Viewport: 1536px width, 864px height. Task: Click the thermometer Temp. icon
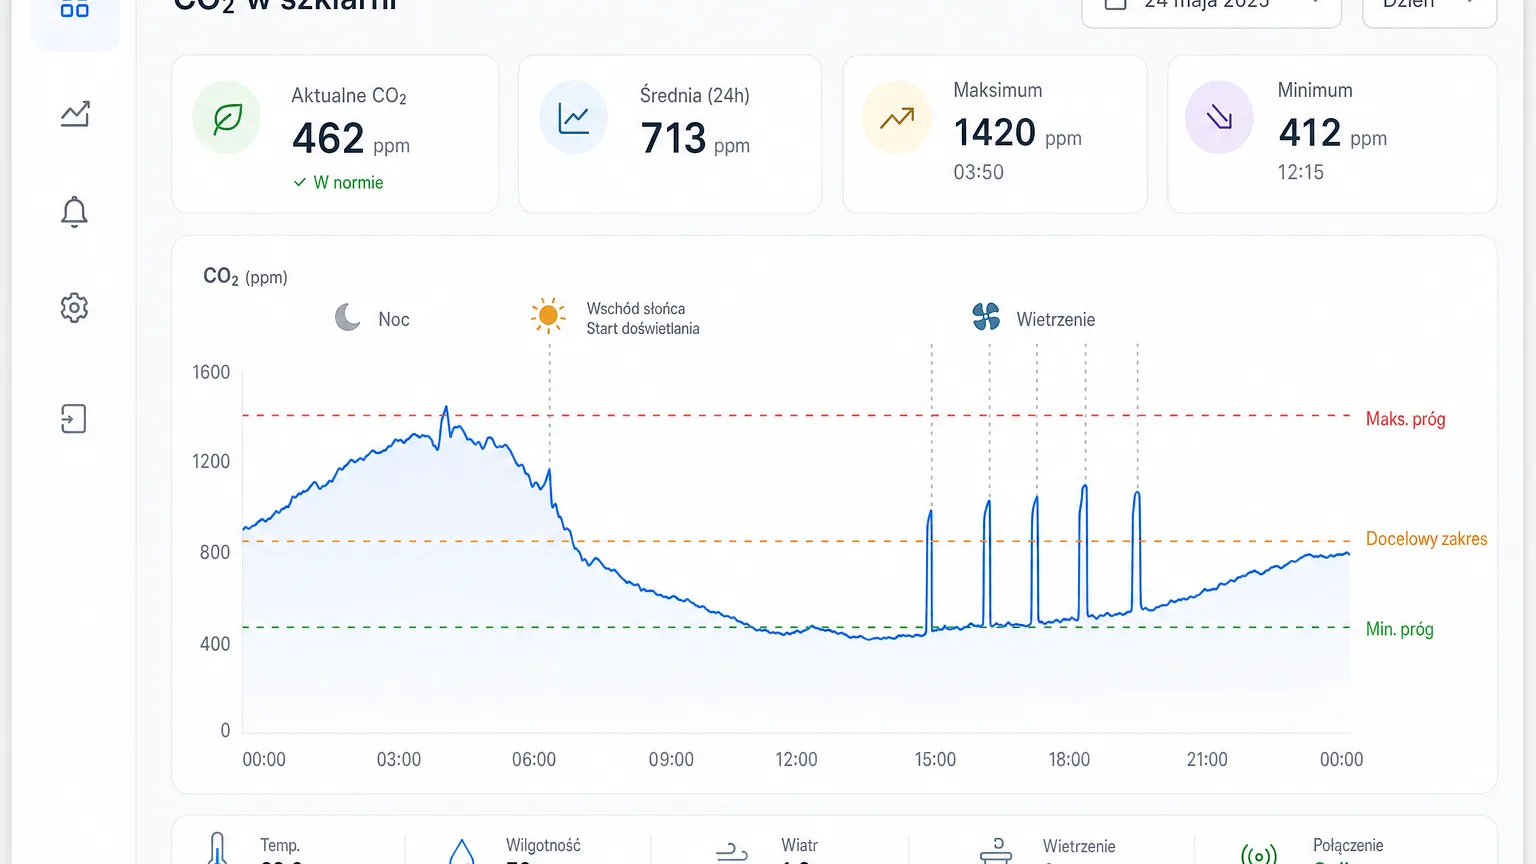click(x=216, y=848)
